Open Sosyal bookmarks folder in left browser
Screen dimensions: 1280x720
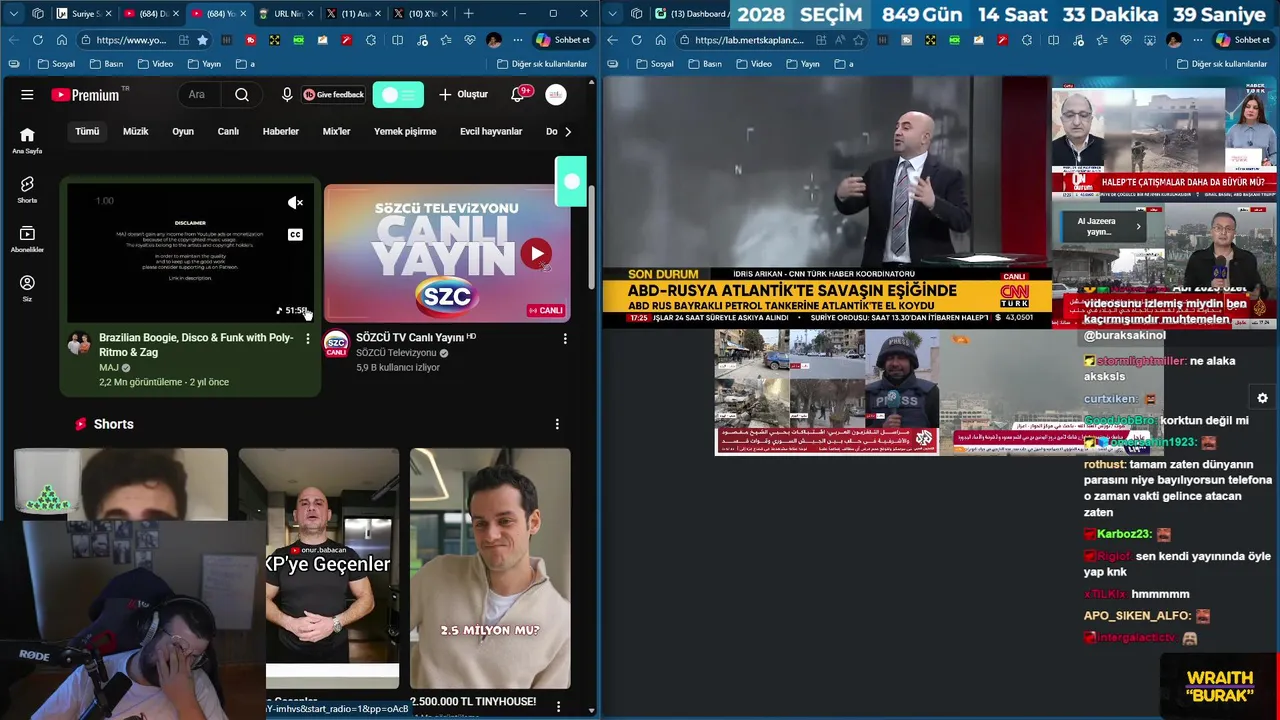[55, 64]
